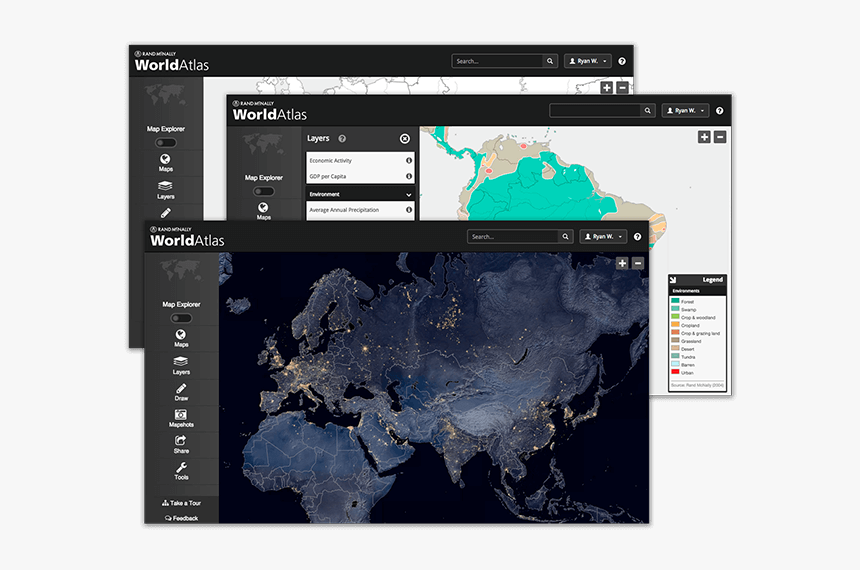Open Mapshots in the front window sidebar
This screenshot has height=570, width=860.
point(181,418)
